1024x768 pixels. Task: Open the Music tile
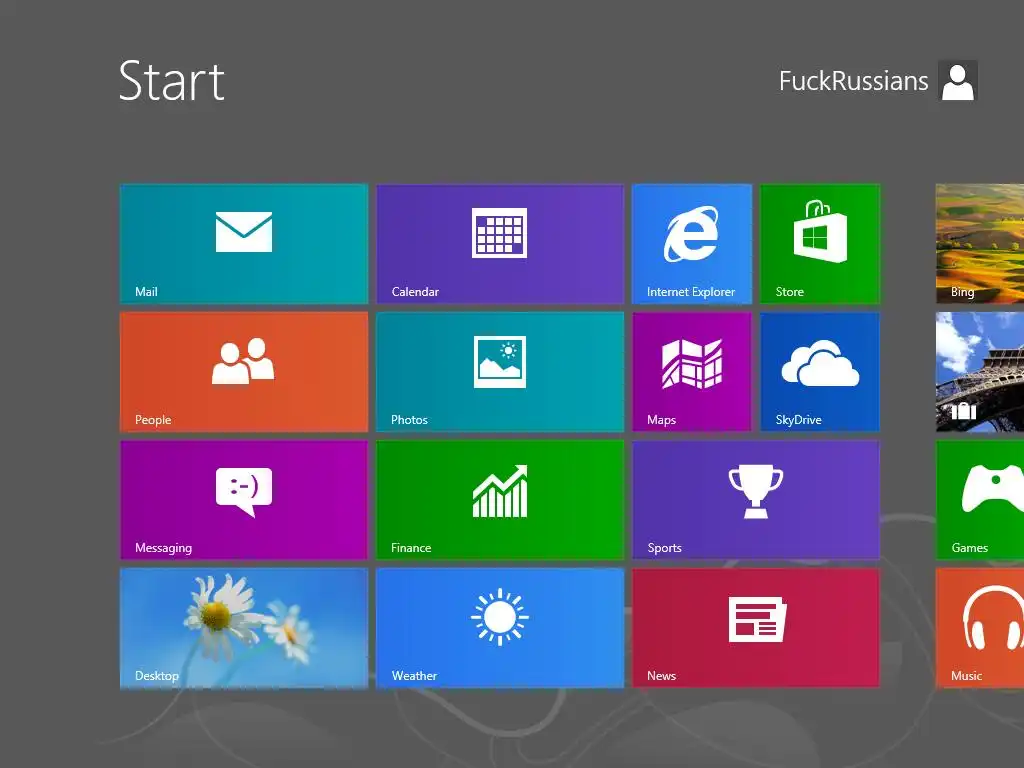[980, 628]
